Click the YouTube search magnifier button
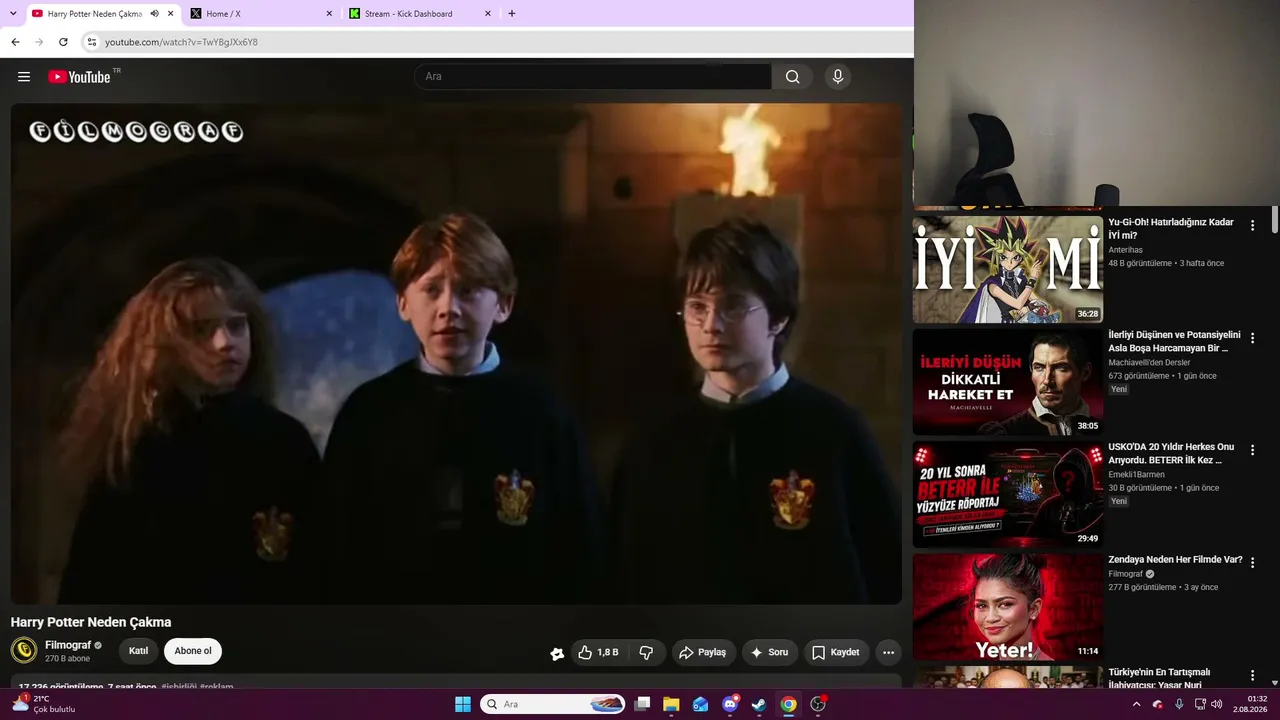Image resolution: width=1280 pixels, height=720 pixels. coord(792,77)
